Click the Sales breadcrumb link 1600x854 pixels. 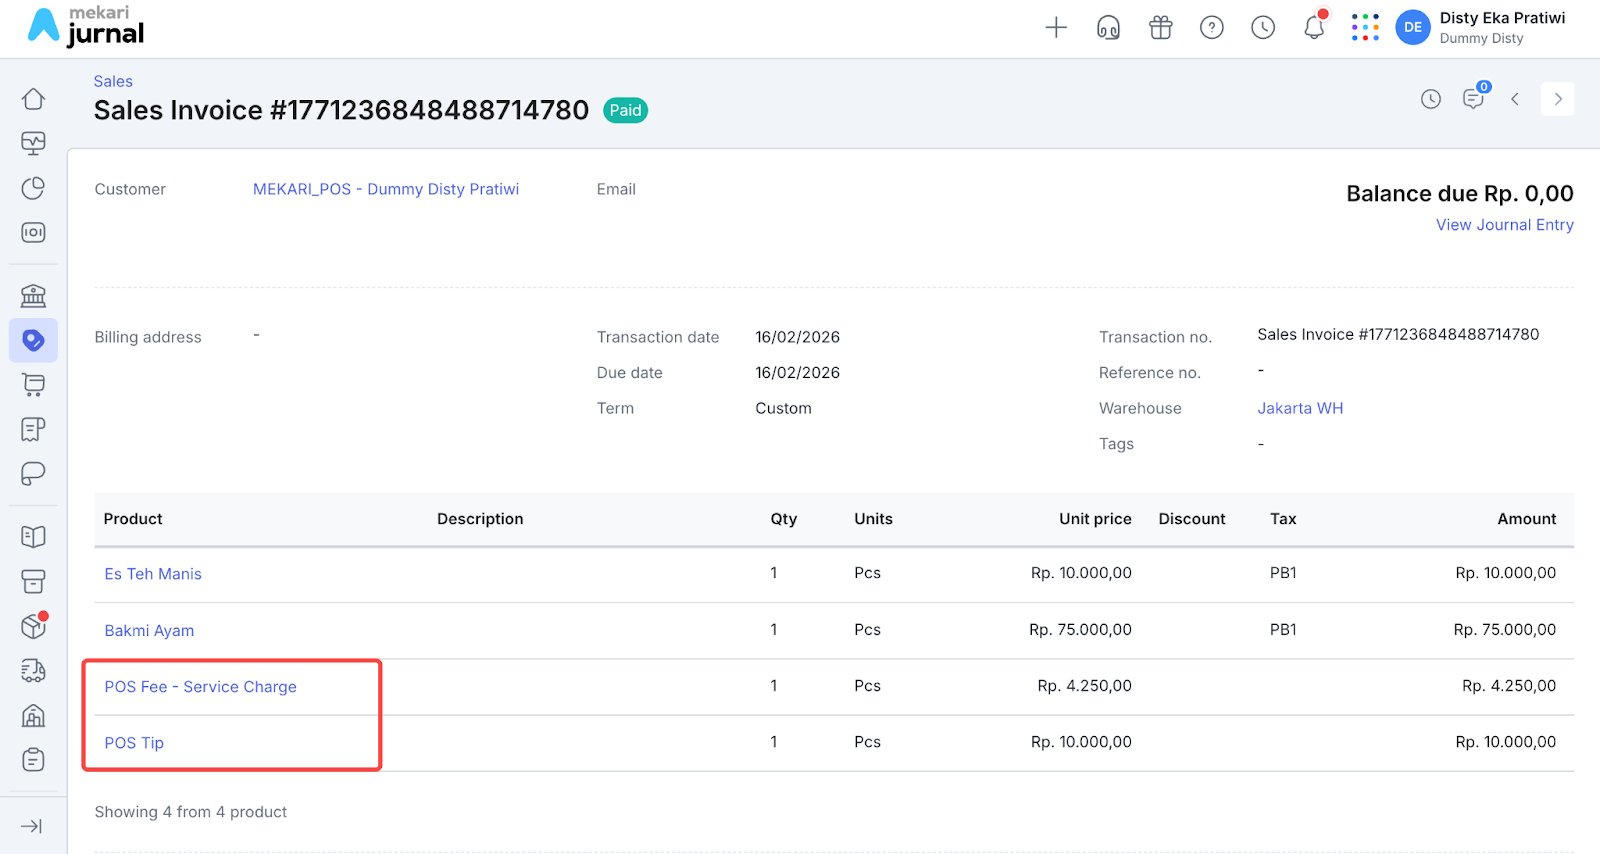tap(113, 82)
